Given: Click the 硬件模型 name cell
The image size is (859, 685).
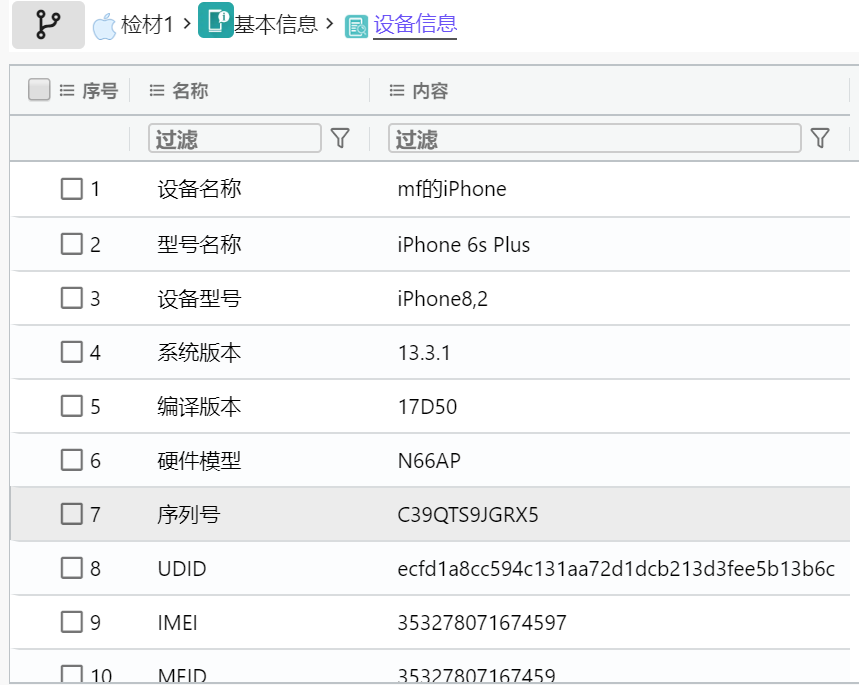Looking at the screenshot, I should (x=199, y=461).
